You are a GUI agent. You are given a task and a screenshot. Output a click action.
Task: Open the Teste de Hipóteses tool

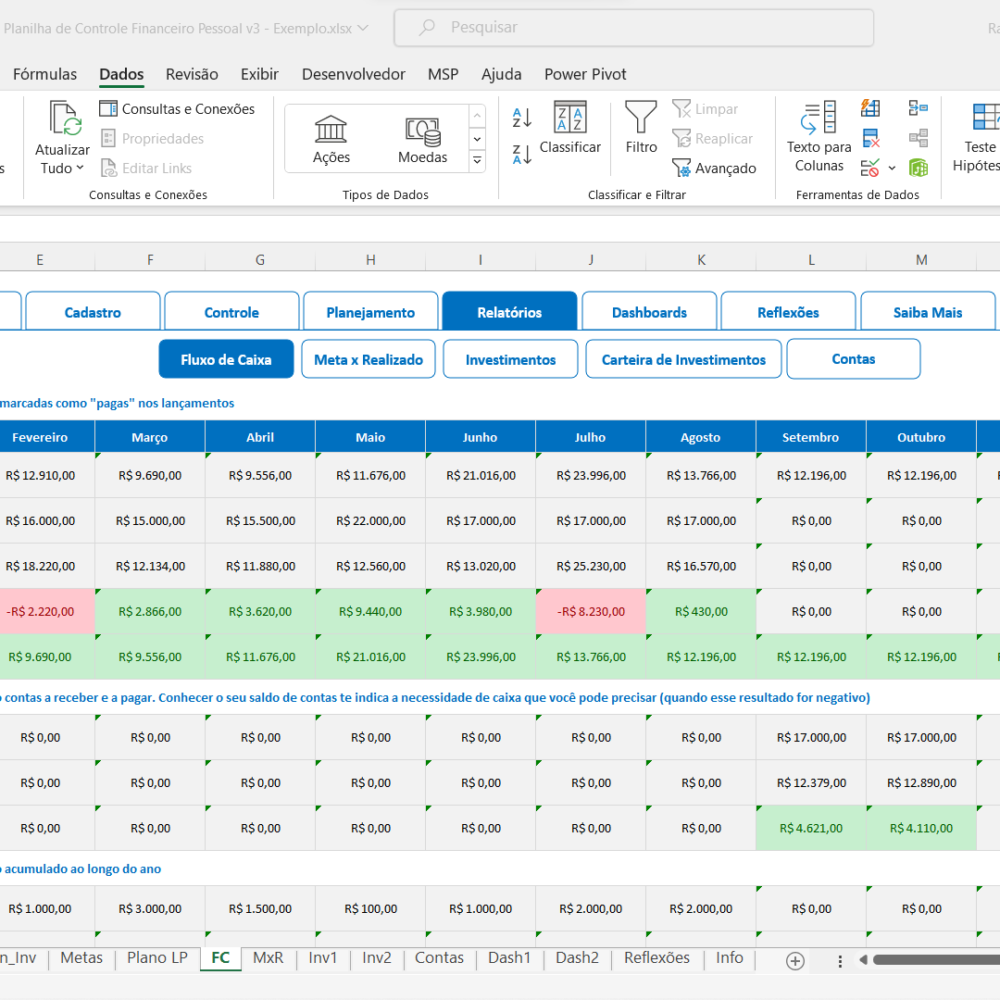pyautogui.click(x=979, y=136)
